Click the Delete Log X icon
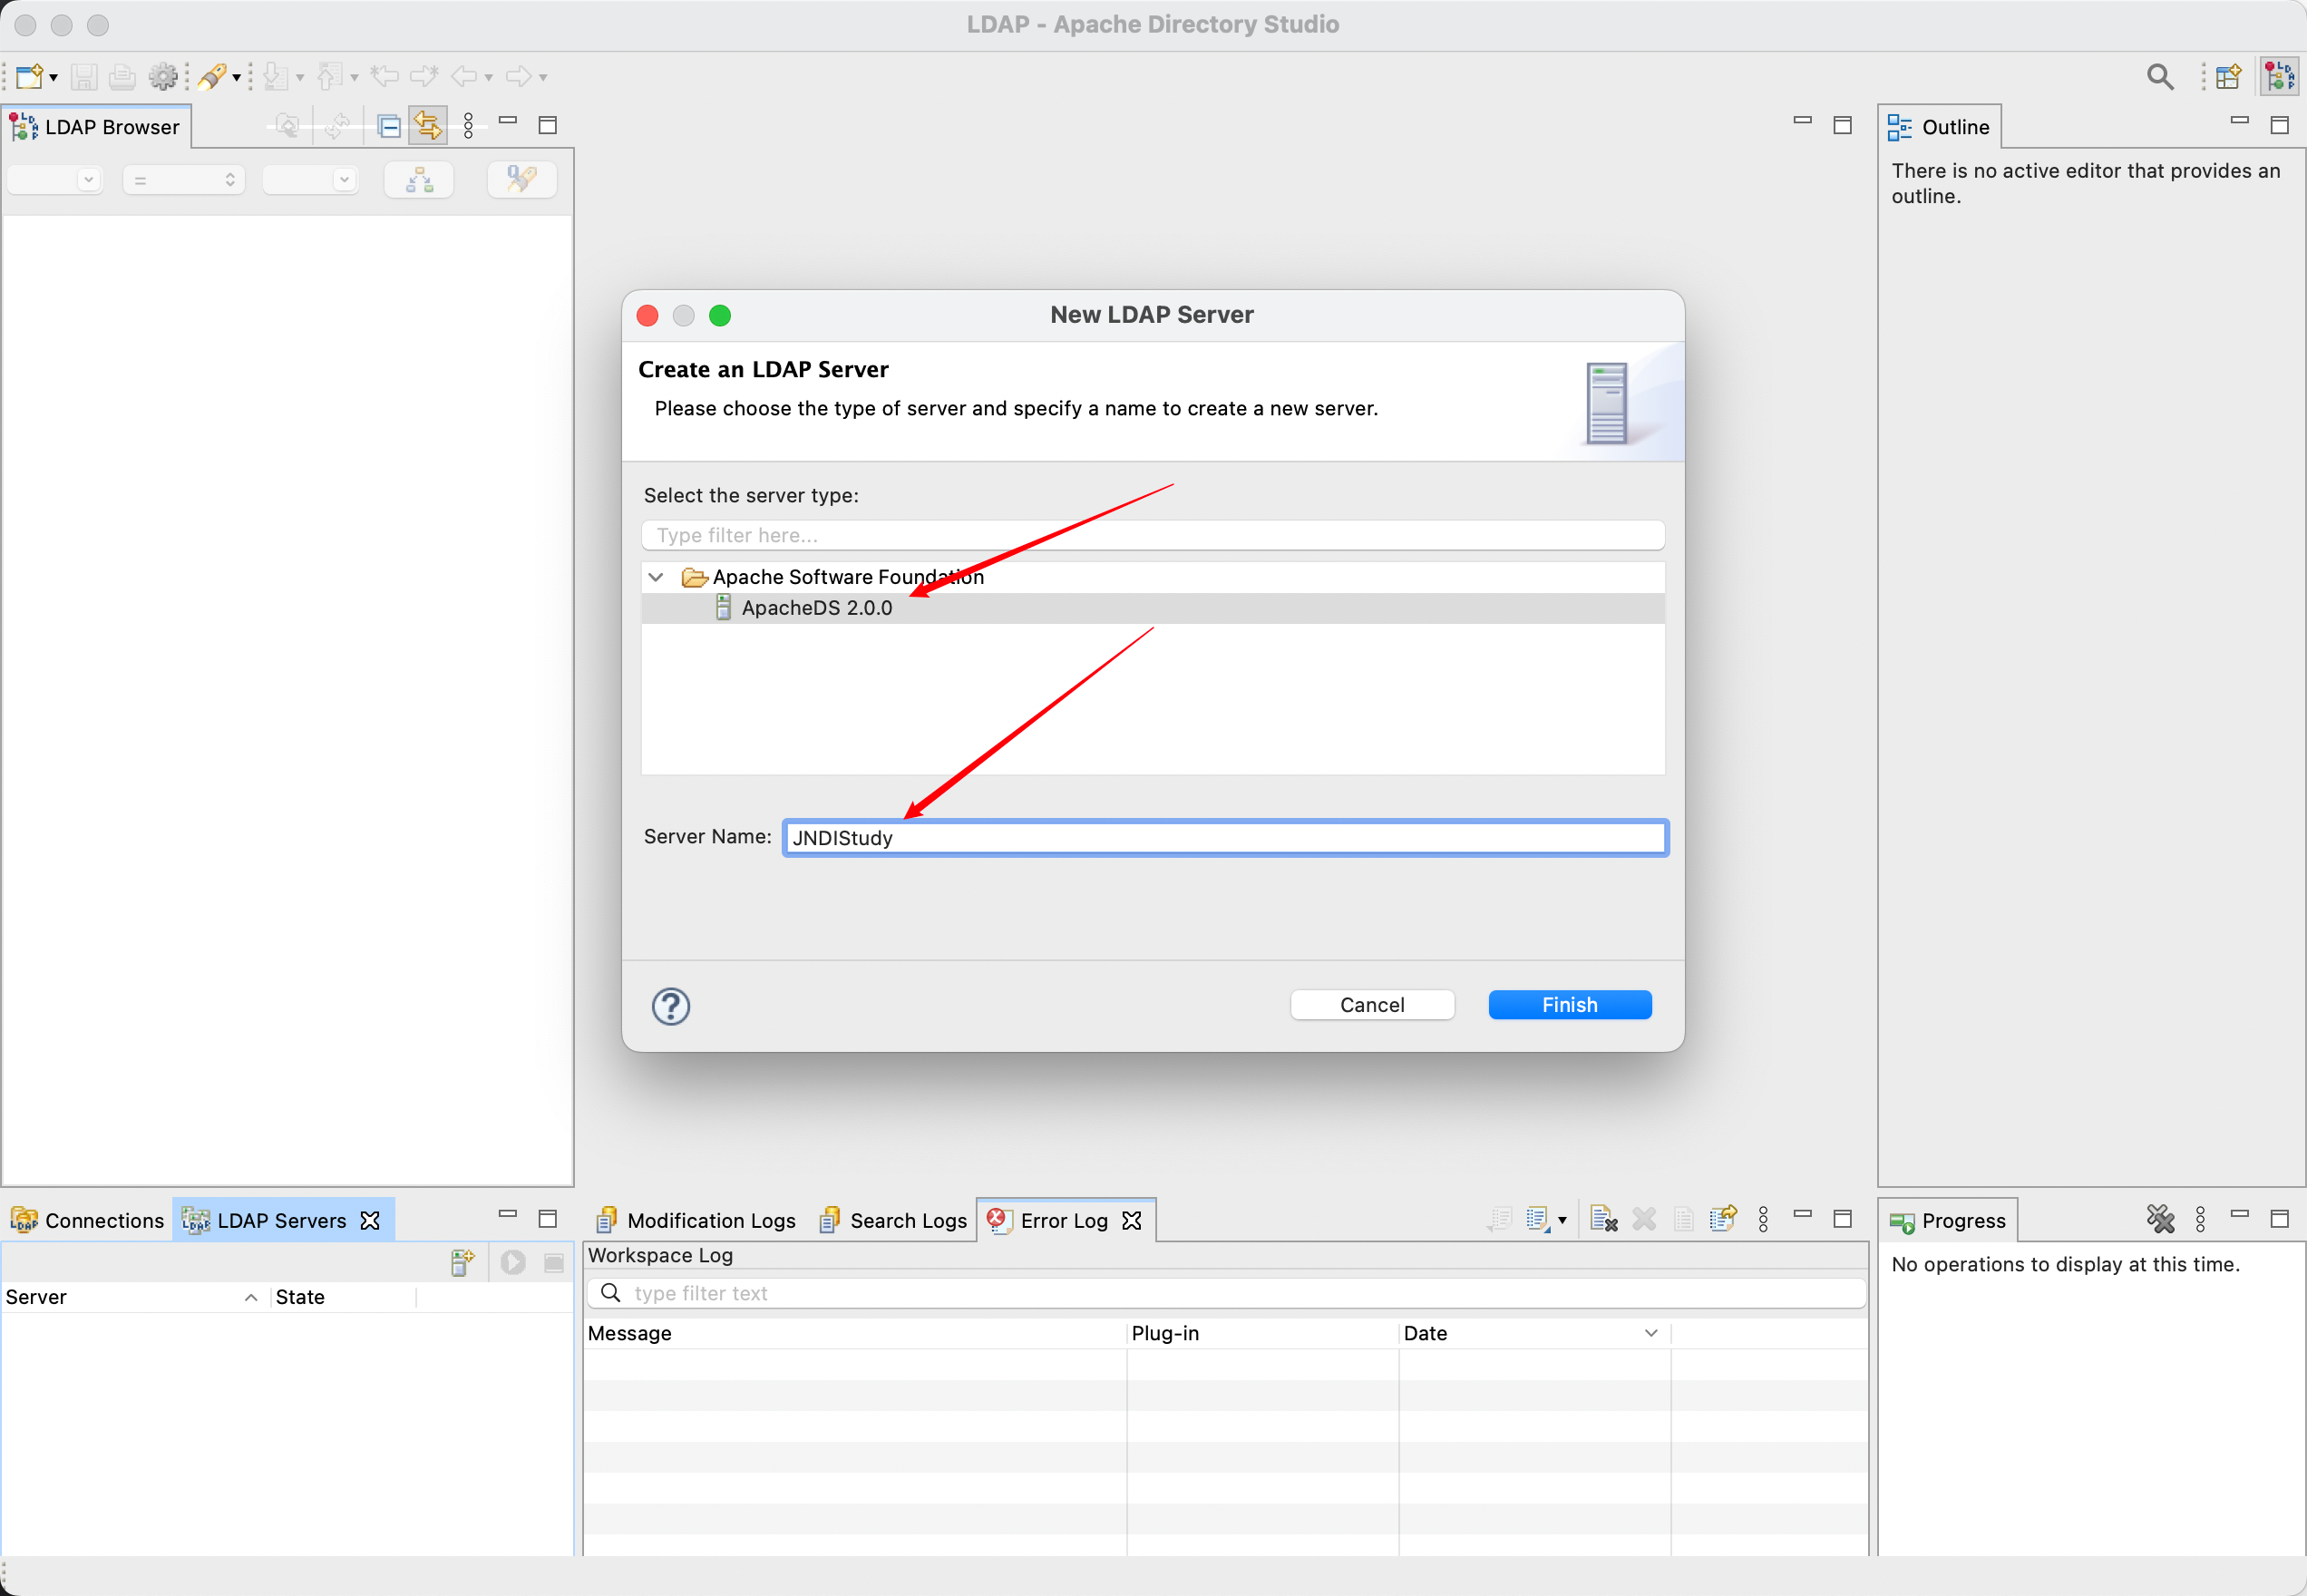Image resolution: width=2307 pixels, height=1596 pixels. point(1644,1219)
